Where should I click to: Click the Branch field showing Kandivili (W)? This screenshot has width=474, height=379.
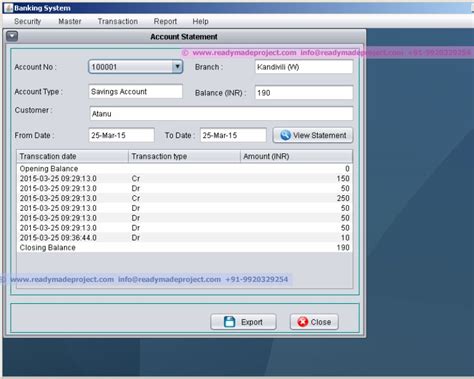[304, 67]
